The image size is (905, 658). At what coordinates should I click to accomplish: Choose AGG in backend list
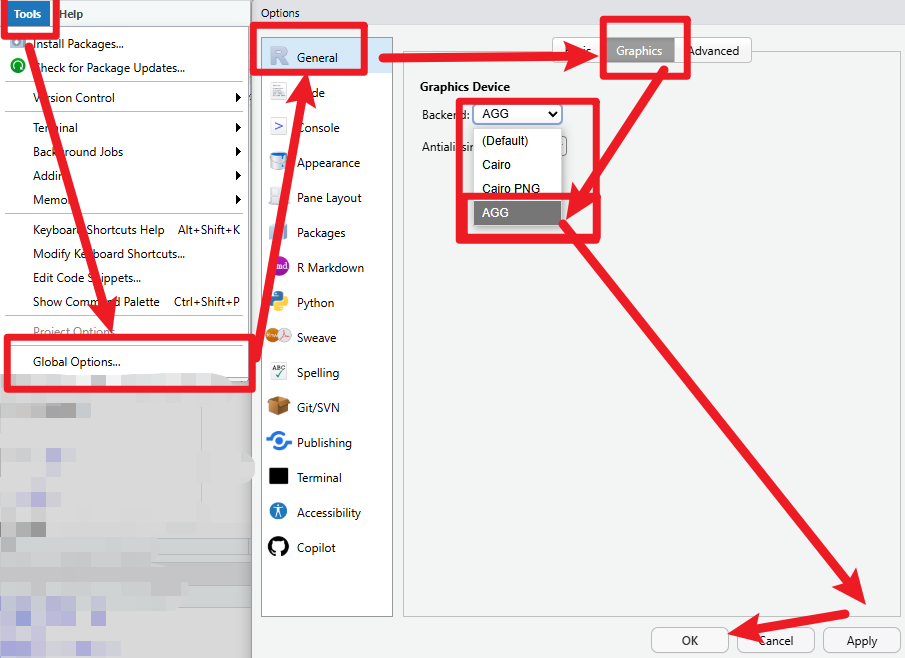pos(517,212)
